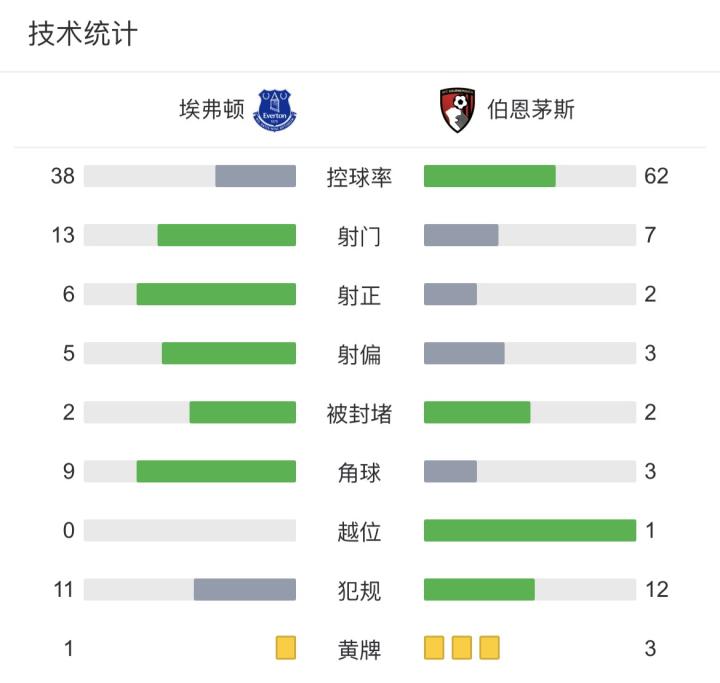
Task: Click Bournemouth's green 控球率 bar
Action: [x=489, y=177]
